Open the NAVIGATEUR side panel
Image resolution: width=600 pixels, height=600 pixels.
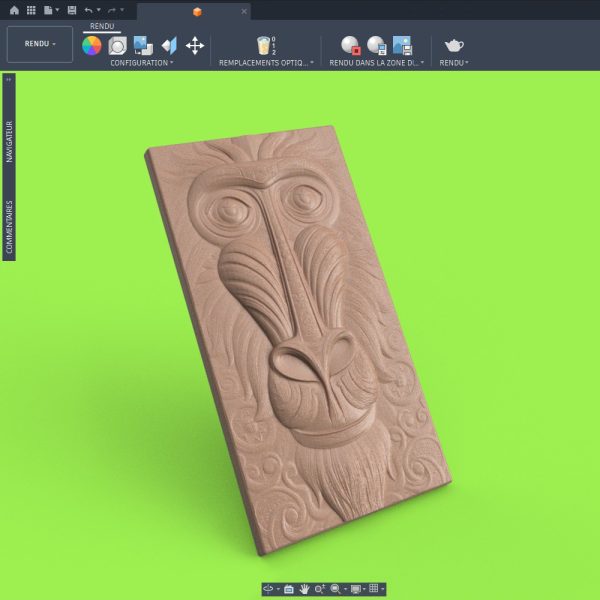tap(10, 142)
